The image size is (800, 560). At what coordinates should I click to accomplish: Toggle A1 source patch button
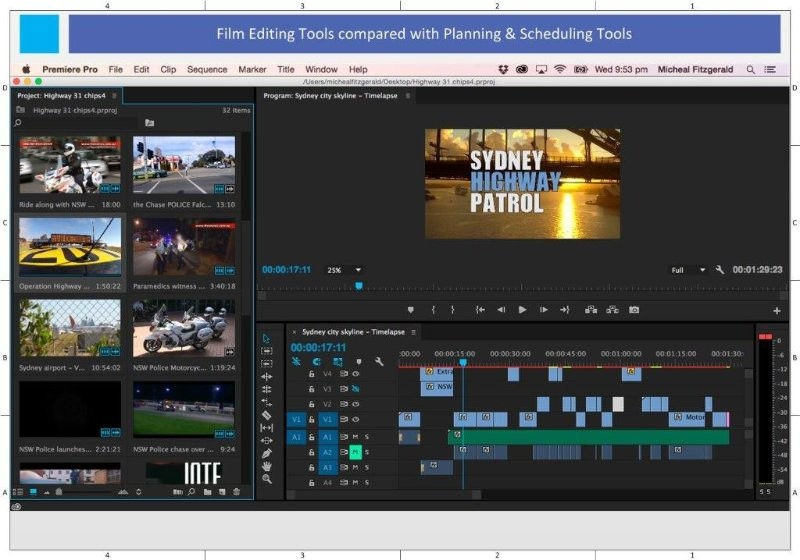click(x=296, y=437)
